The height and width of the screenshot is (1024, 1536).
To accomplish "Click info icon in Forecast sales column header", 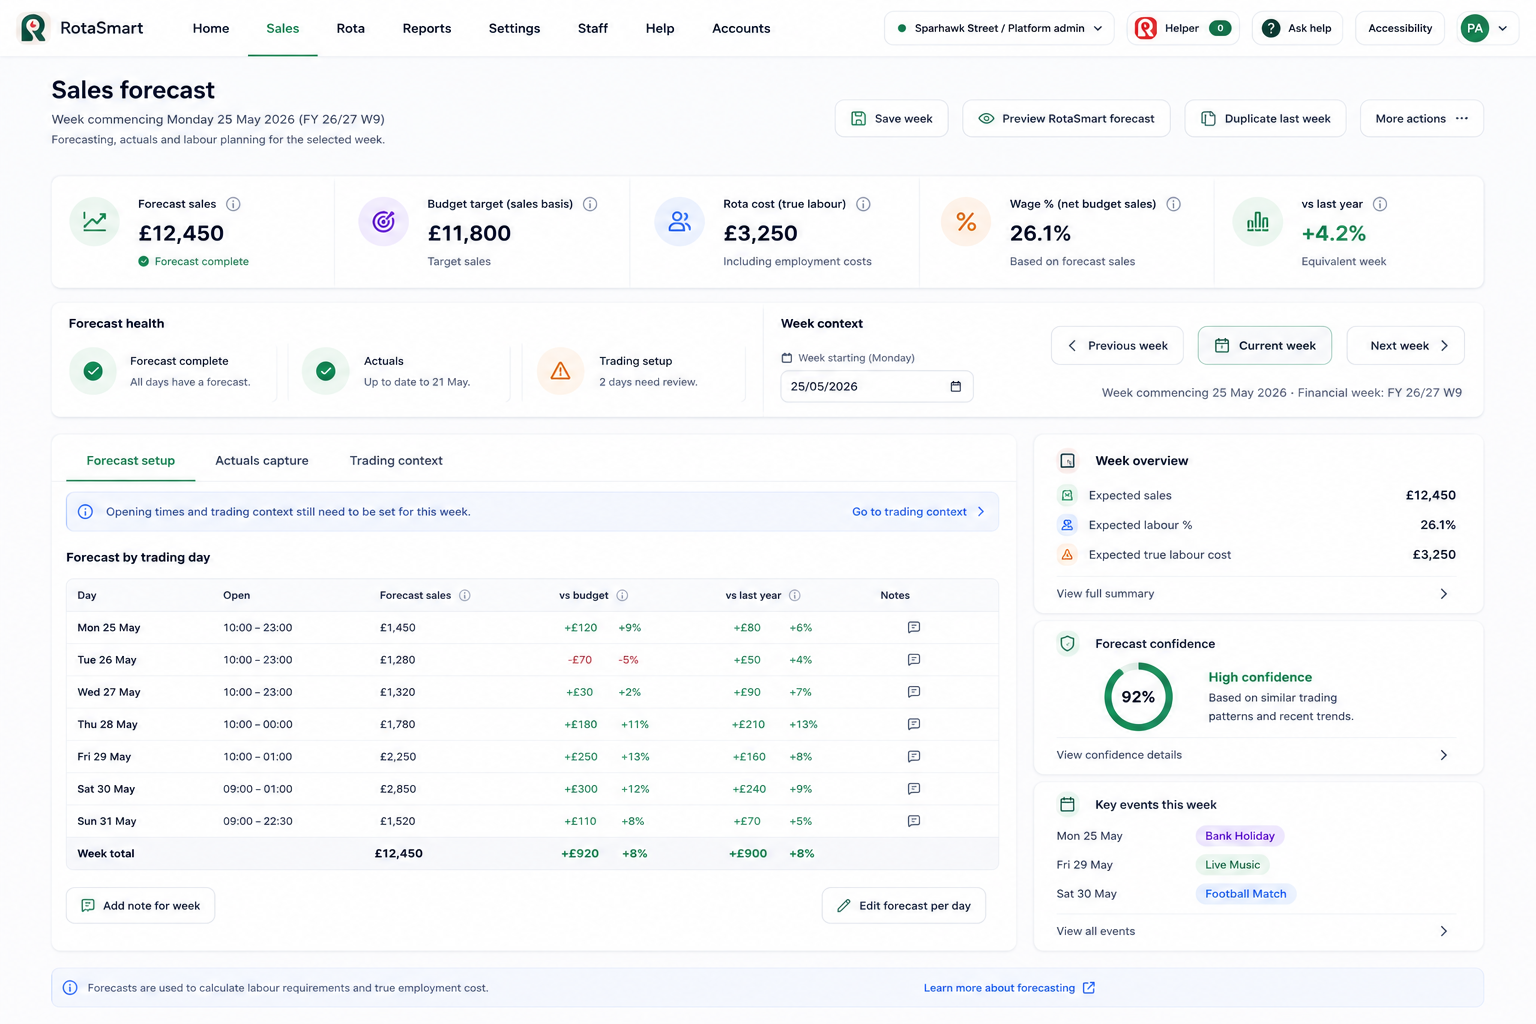I will tap(465, 595).
